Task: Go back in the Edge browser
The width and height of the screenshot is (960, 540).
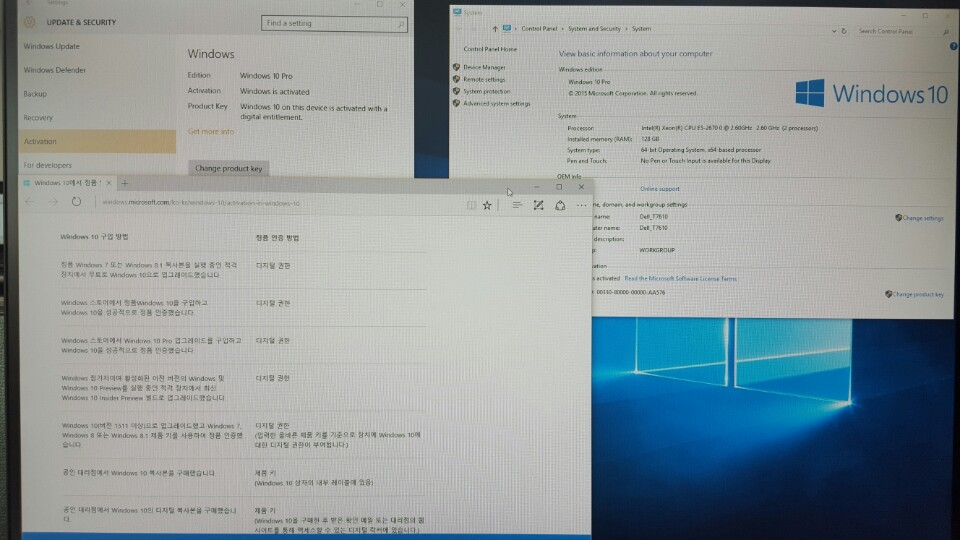Action: pyautogui.click(x=29, y=202)
